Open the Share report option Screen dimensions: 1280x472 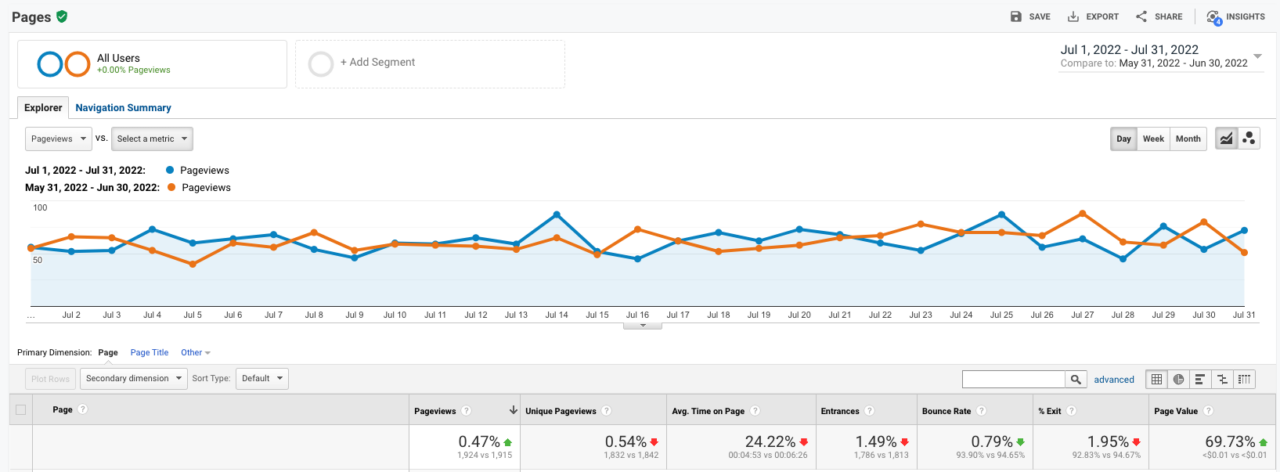click(x=1141, y=17)
